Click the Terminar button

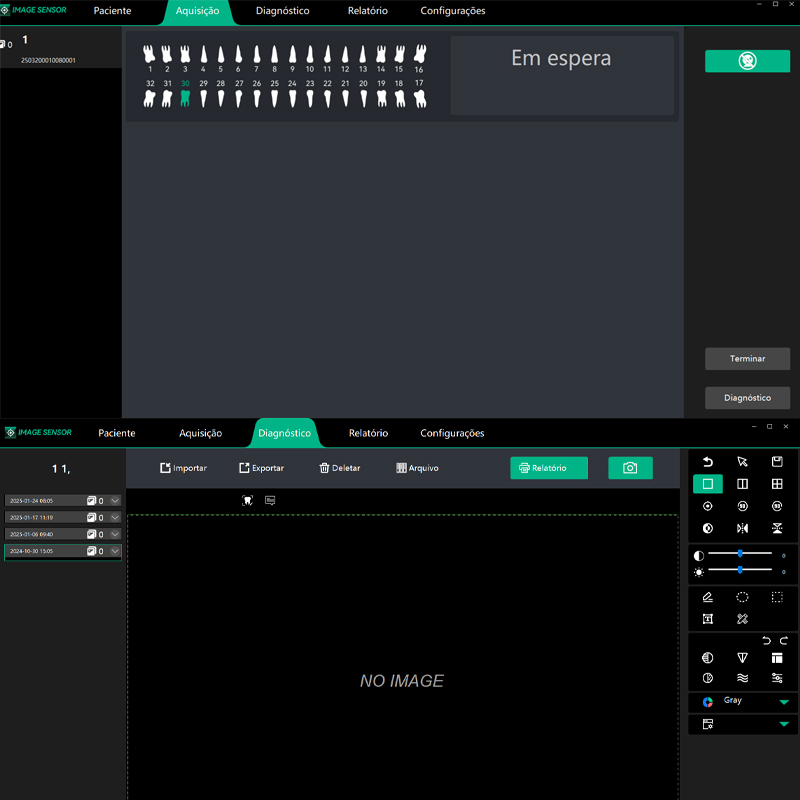[747, 359]
